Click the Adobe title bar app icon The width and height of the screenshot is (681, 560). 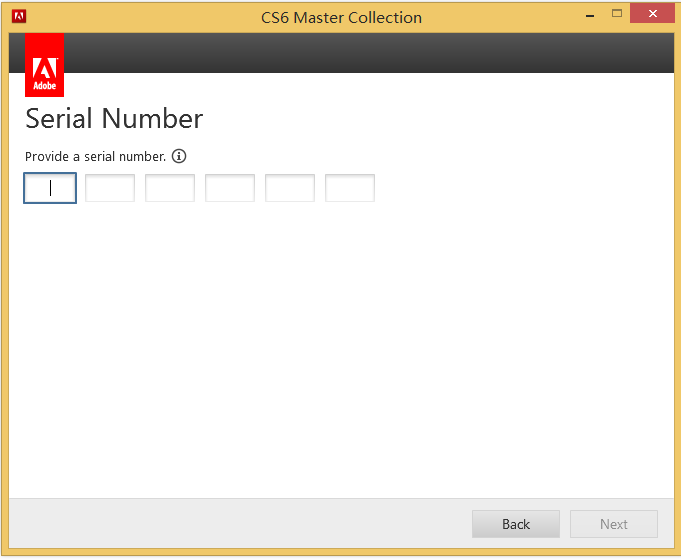click(x=19, y=17)
